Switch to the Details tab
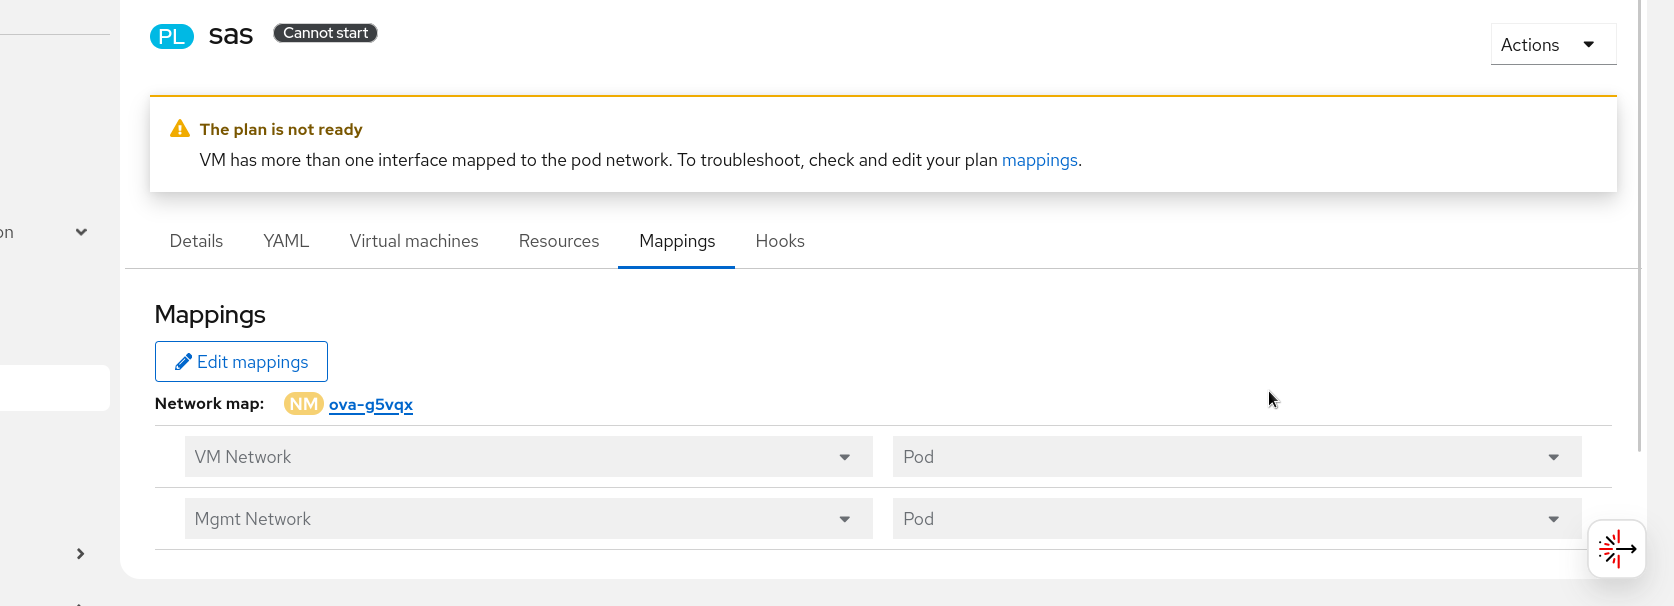The width and height of the screenshot is (1674, 606). [x=196, y=241]
